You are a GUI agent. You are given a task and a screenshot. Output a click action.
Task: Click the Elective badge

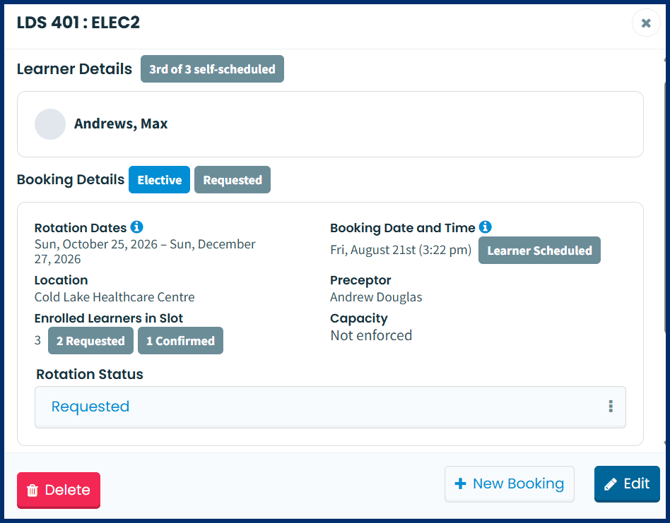tap(159, 180)
